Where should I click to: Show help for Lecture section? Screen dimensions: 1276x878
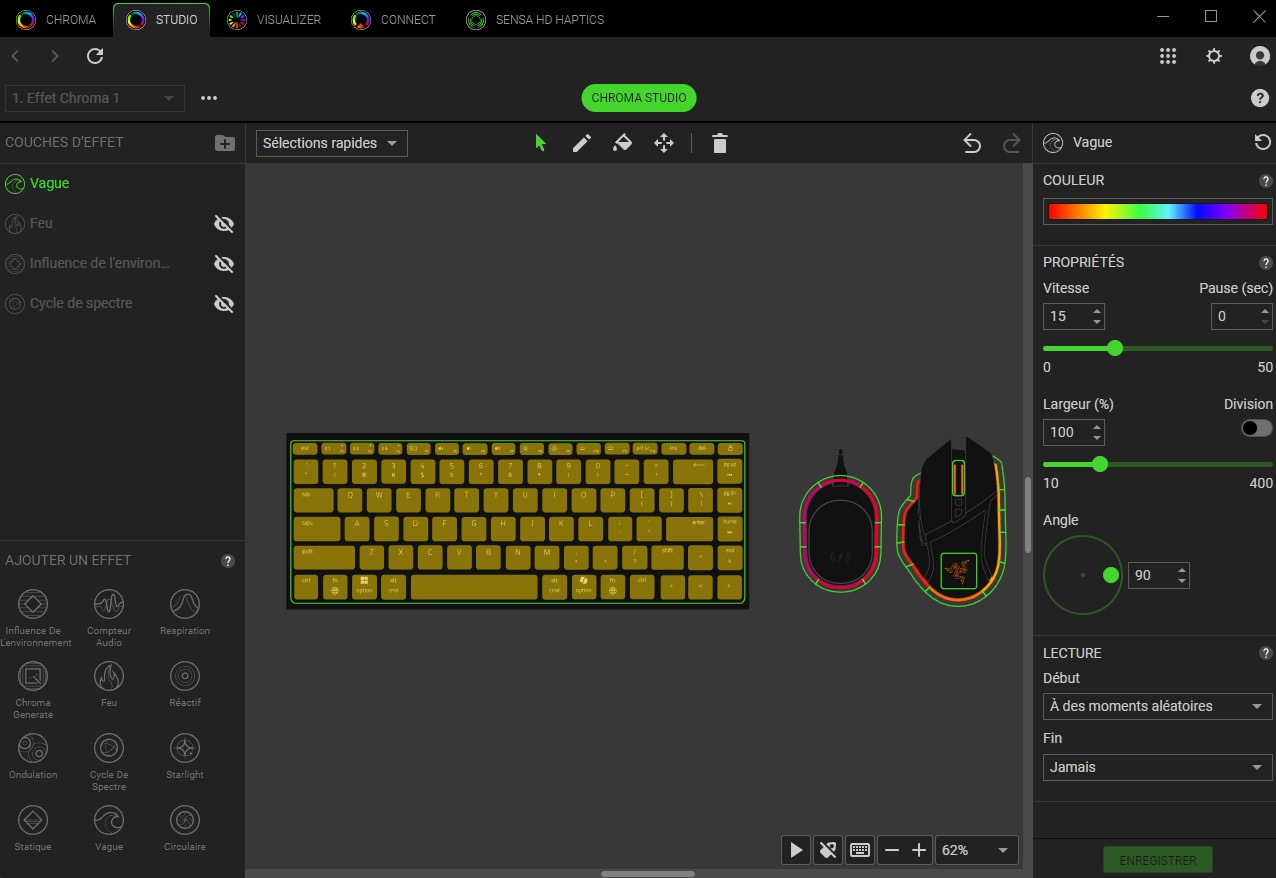(1266, 653)
